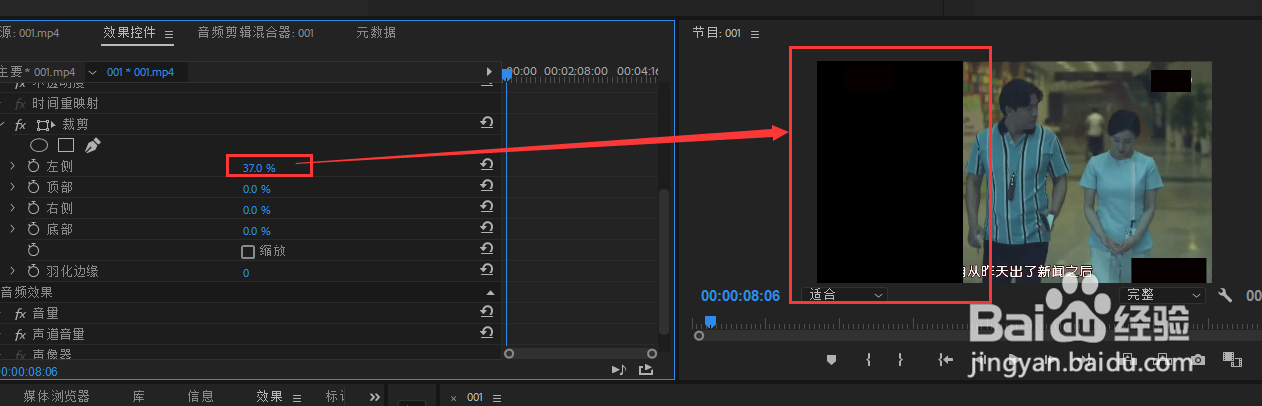Open the 信息 tab
1262x406 pixels.
point(201,397)
